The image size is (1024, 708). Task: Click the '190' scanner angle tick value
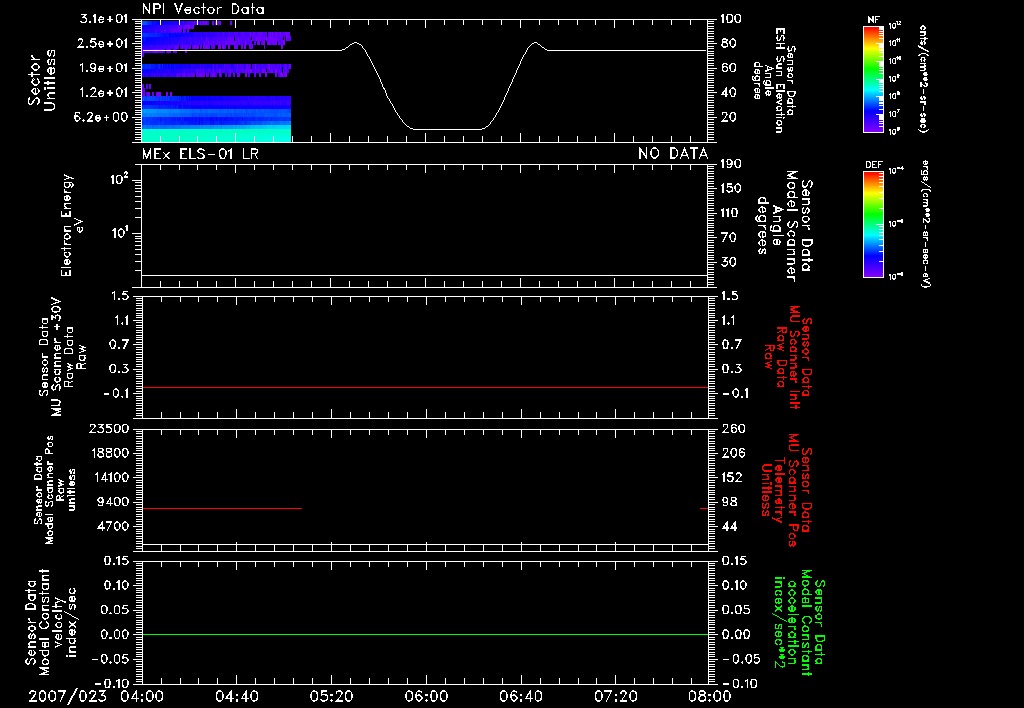731,164
